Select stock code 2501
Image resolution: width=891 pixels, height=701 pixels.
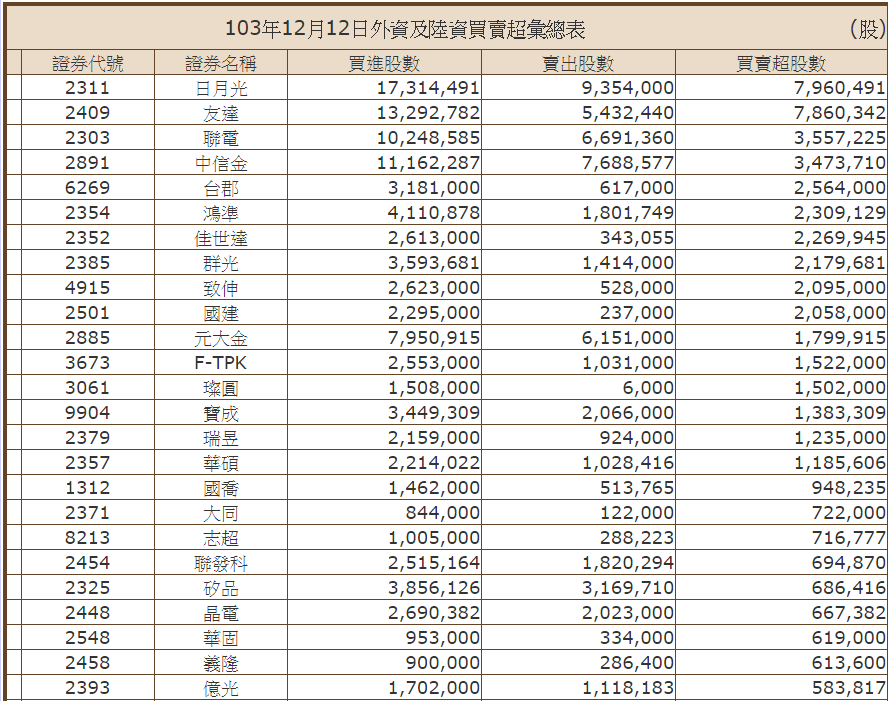(88, 313)
